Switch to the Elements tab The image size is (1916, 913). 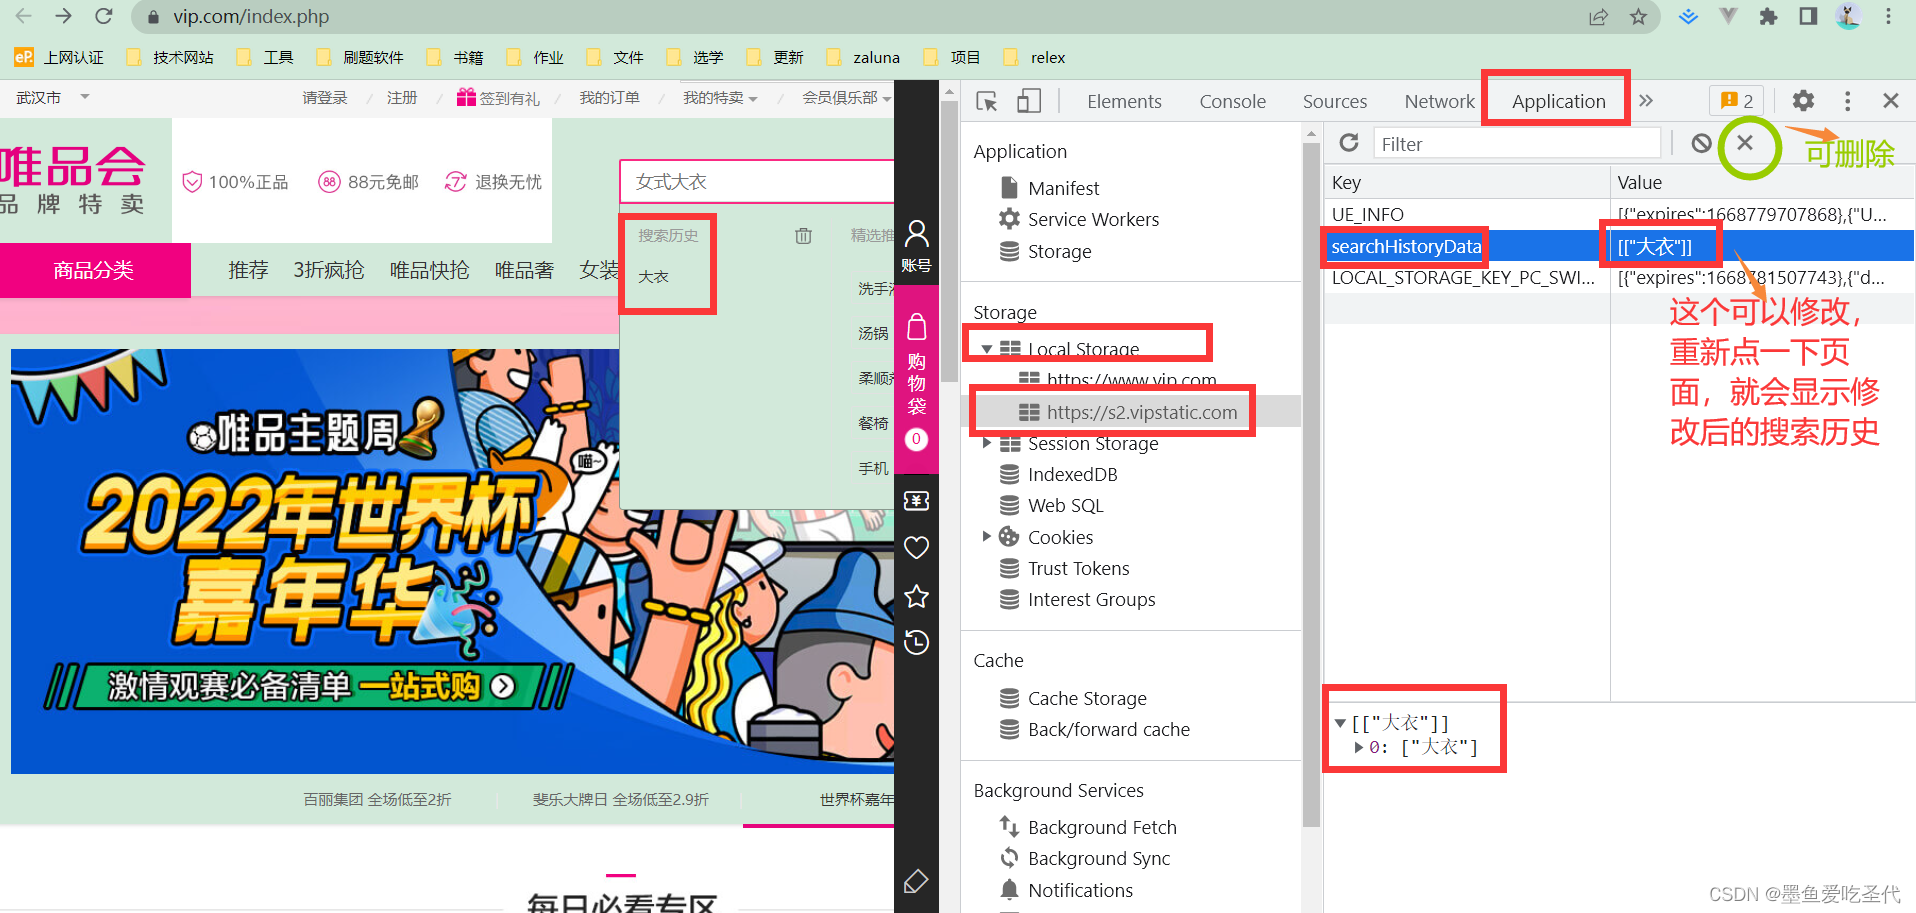pyautogui.click(x=1124, y=101)
